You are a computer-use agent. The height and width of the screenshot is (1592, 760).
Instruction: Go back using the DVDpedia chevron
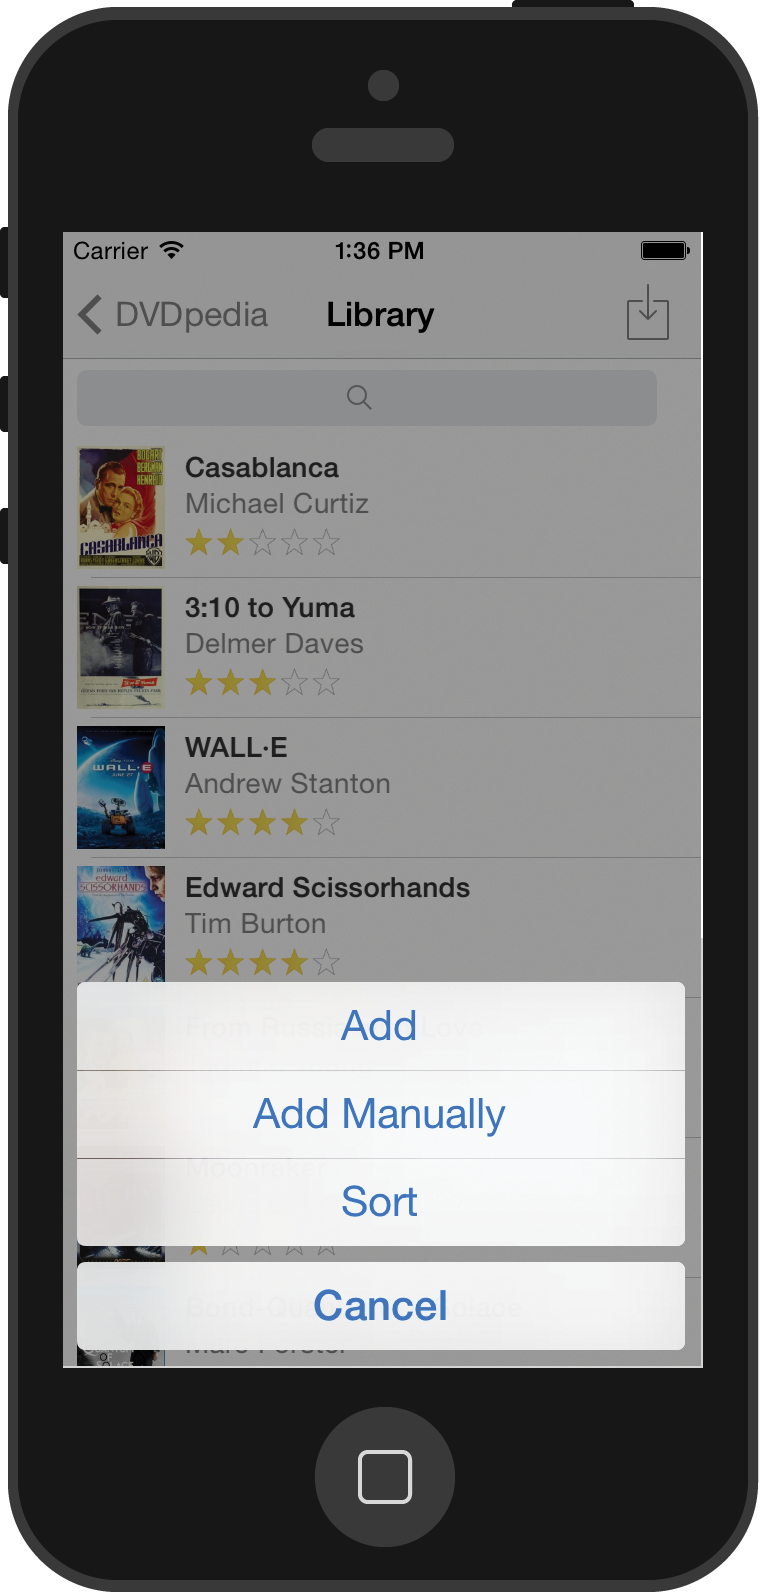pyautogui.click(x=90, y=314)
